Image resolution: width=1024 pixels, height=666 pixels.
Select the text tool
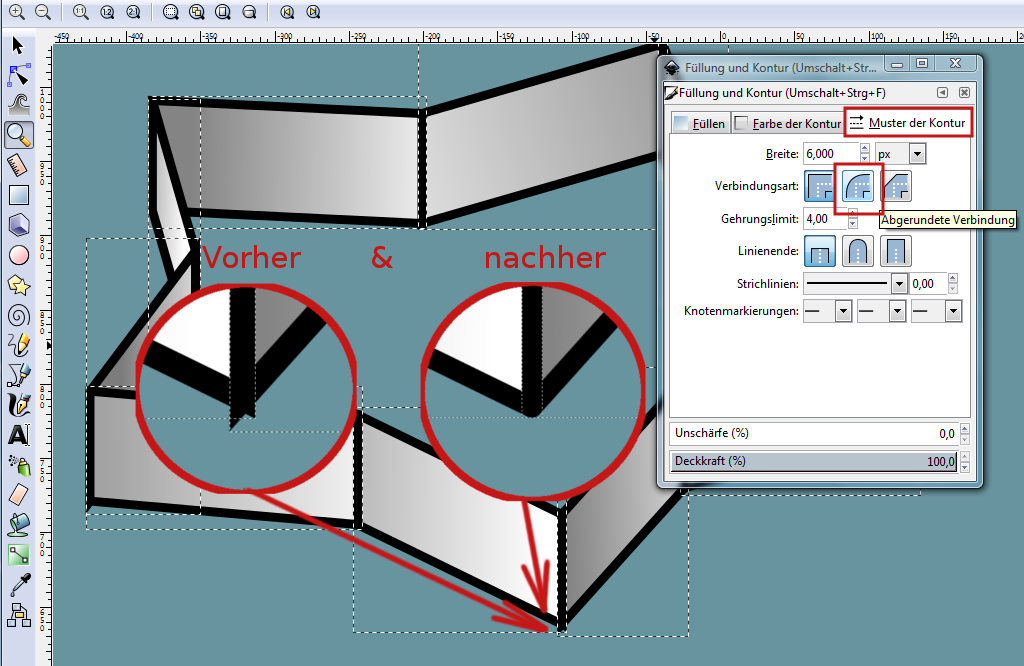(x=18, y=435)
